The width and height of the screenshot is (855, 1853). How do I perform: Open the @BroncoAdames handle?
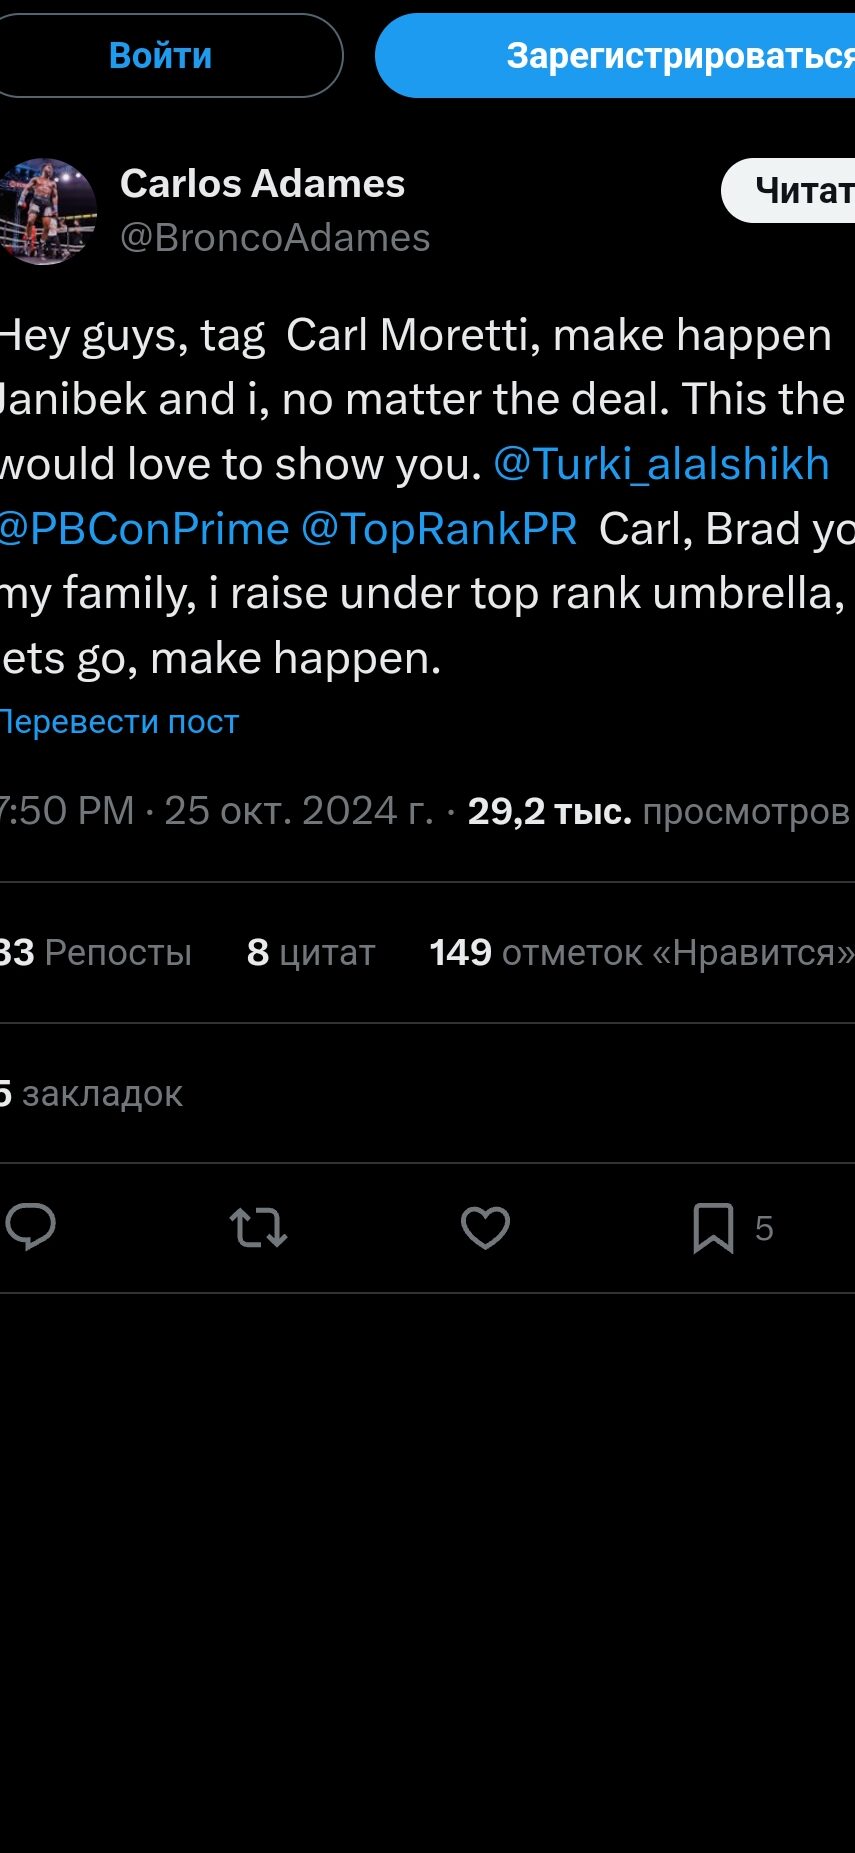coord(275,238)
